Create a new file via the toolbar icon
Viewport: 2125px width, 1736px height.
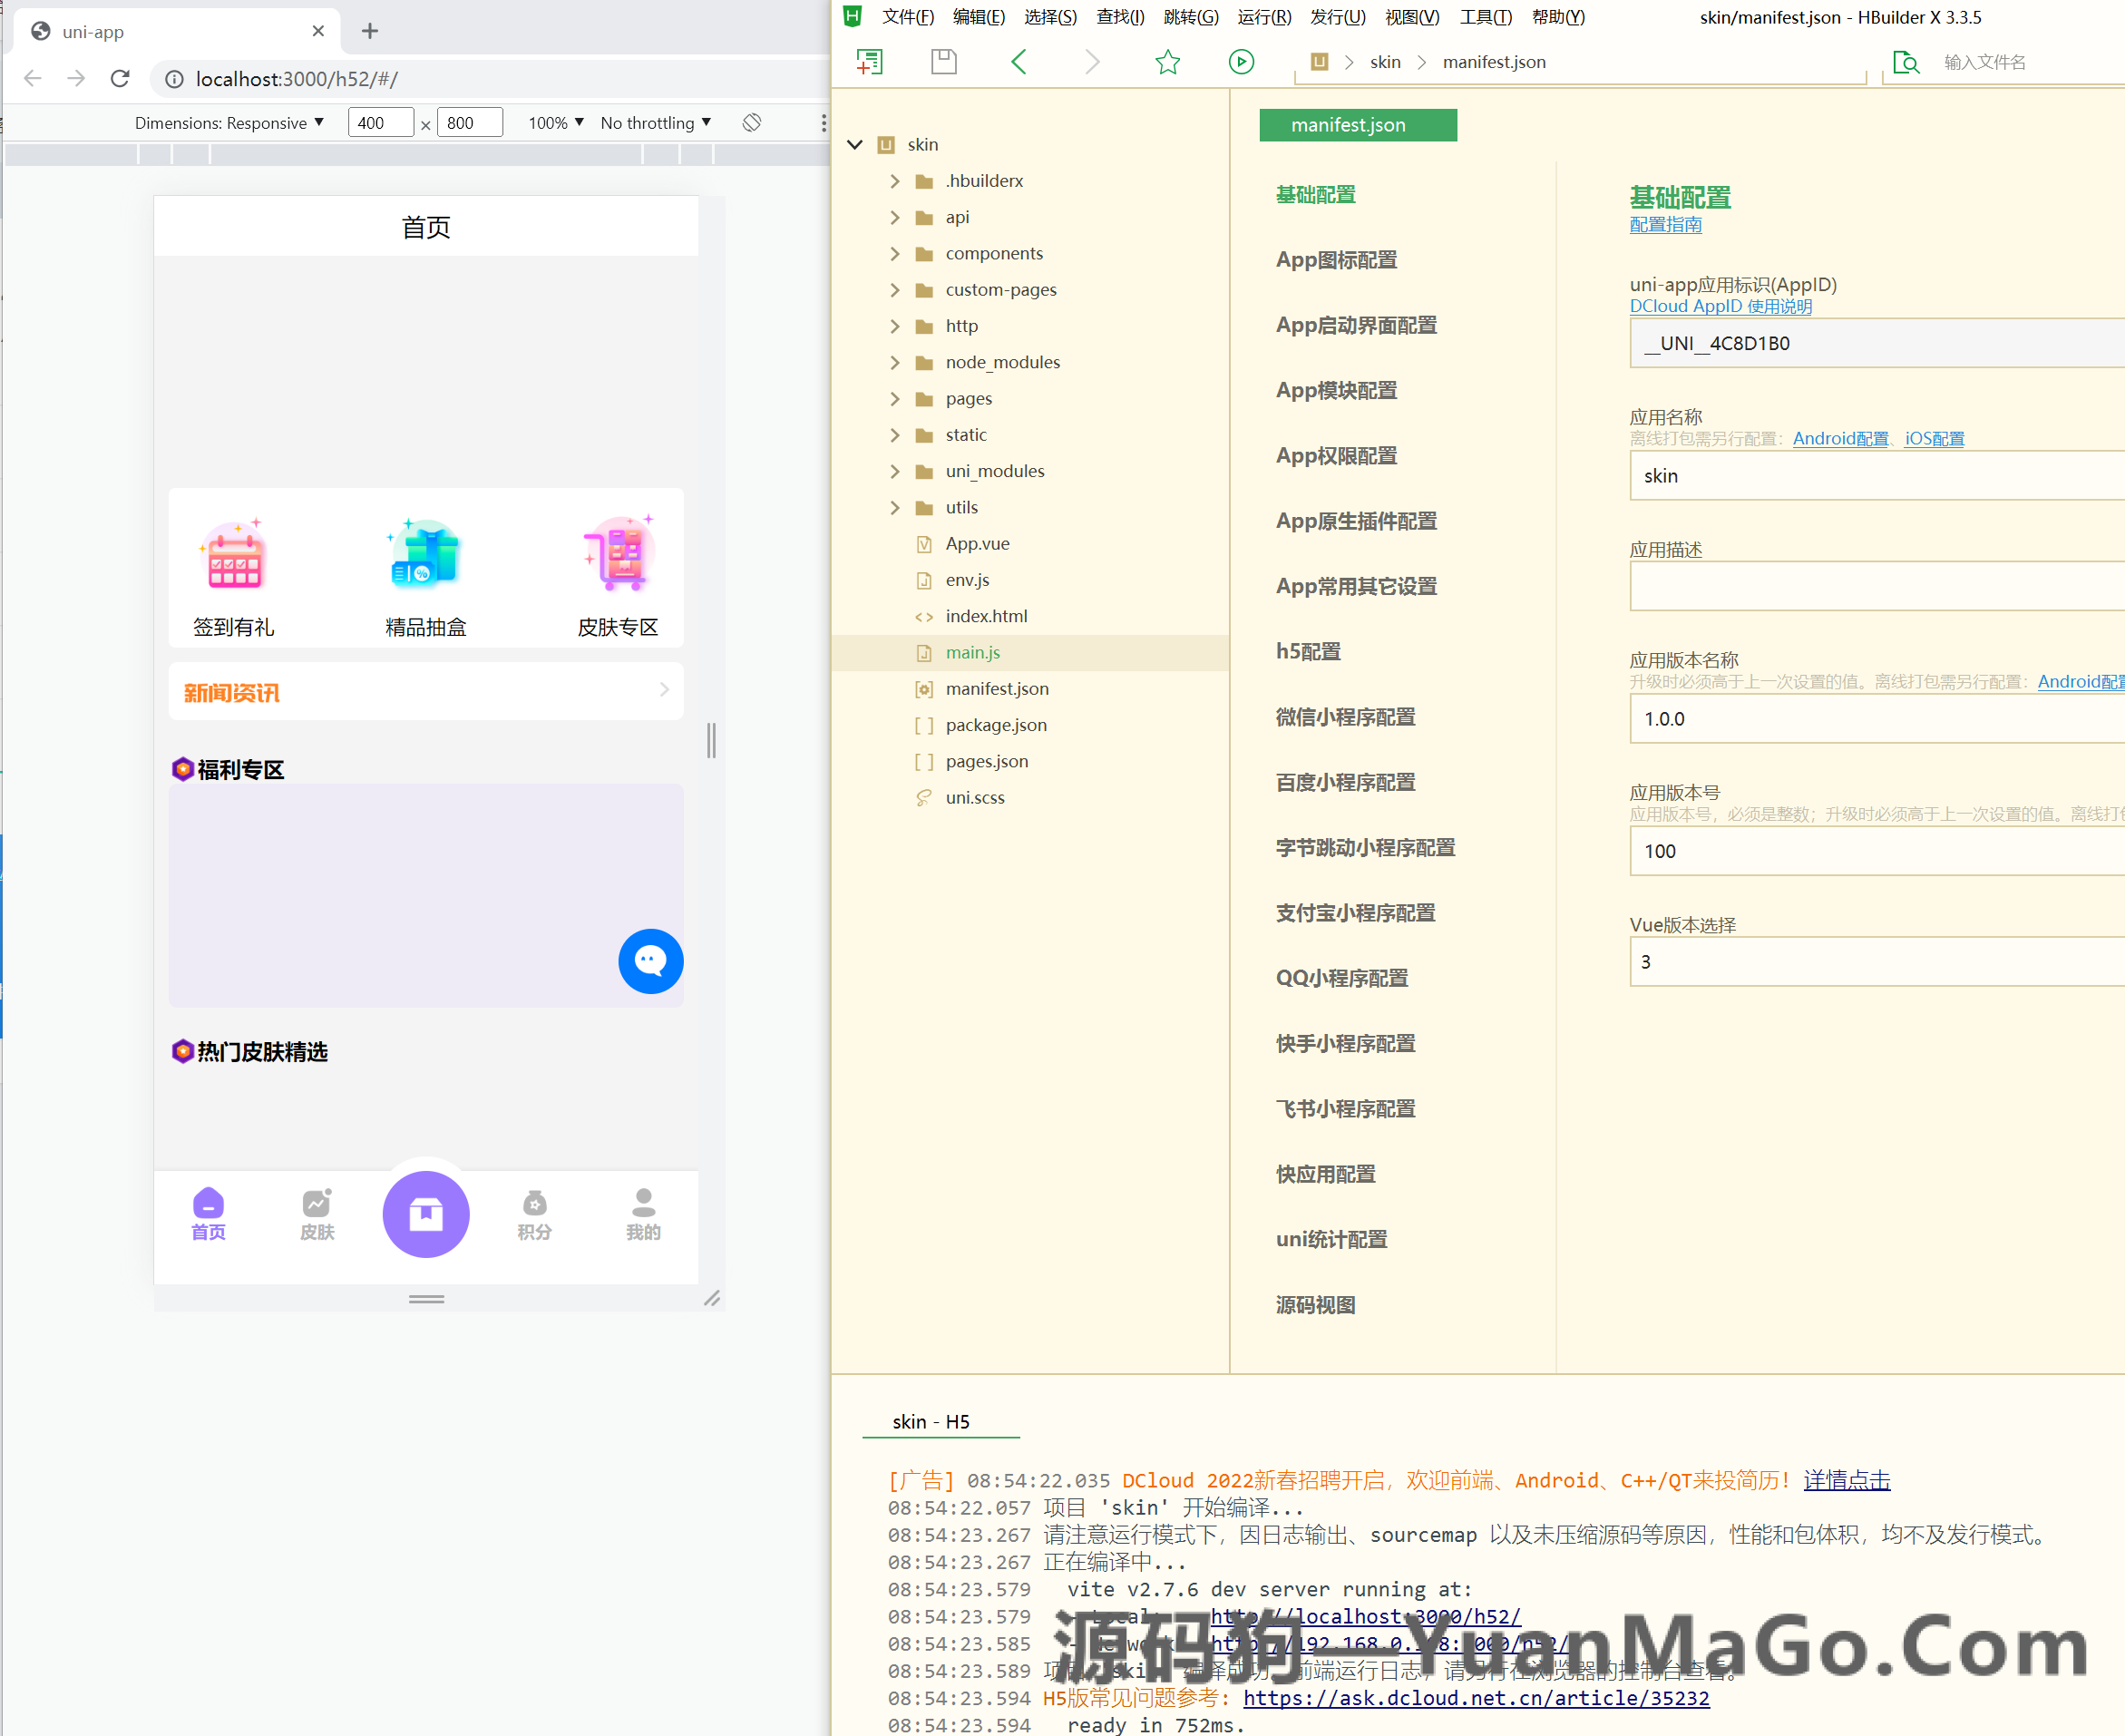point(869,62)
